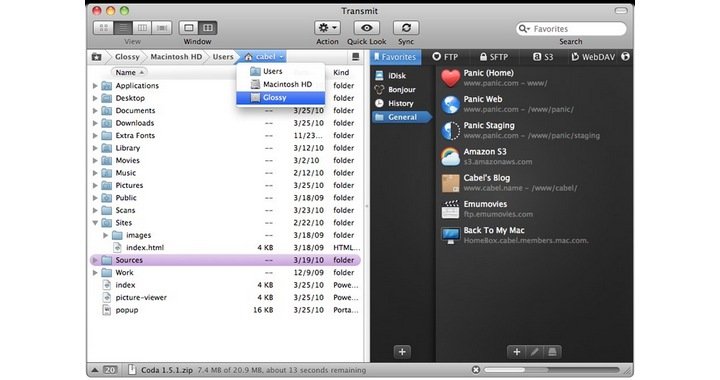Image resolution: width=720 pixels, height=380 pixels.
Task: Click the local drive icon in path bar
Action: pyautogui.click(x=96, y=57)
